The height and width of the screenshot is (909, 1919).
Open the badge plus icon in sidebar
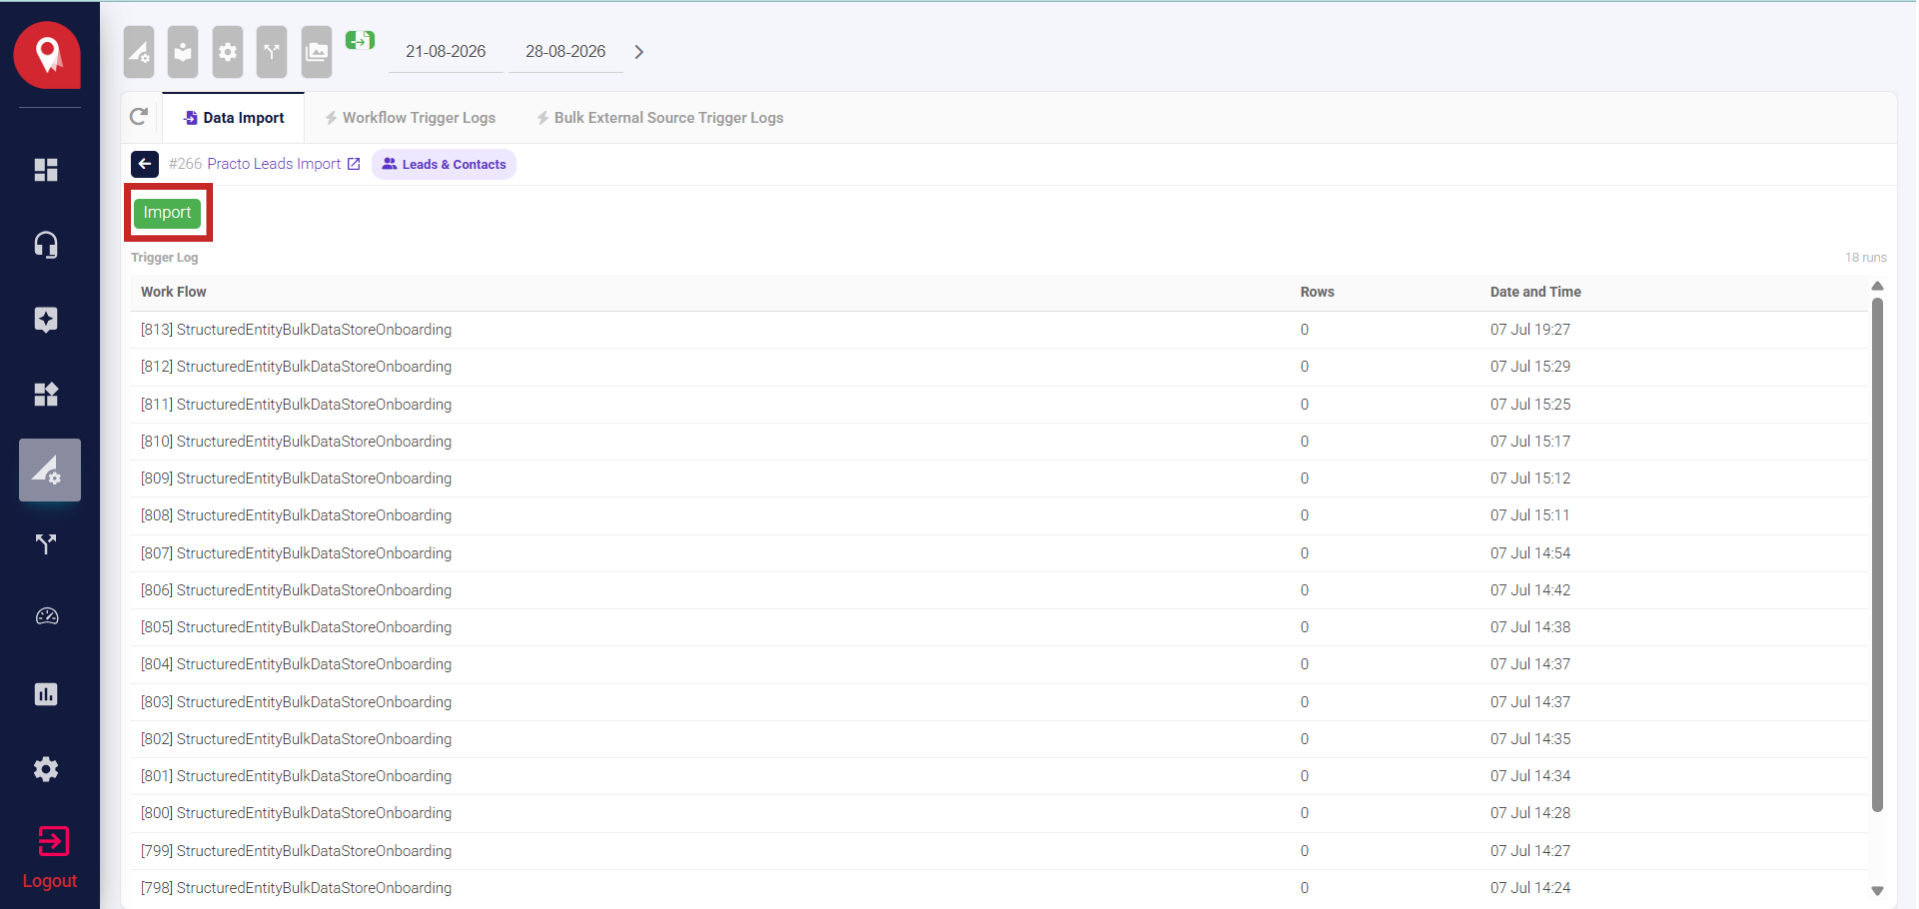tap(46, 320)
